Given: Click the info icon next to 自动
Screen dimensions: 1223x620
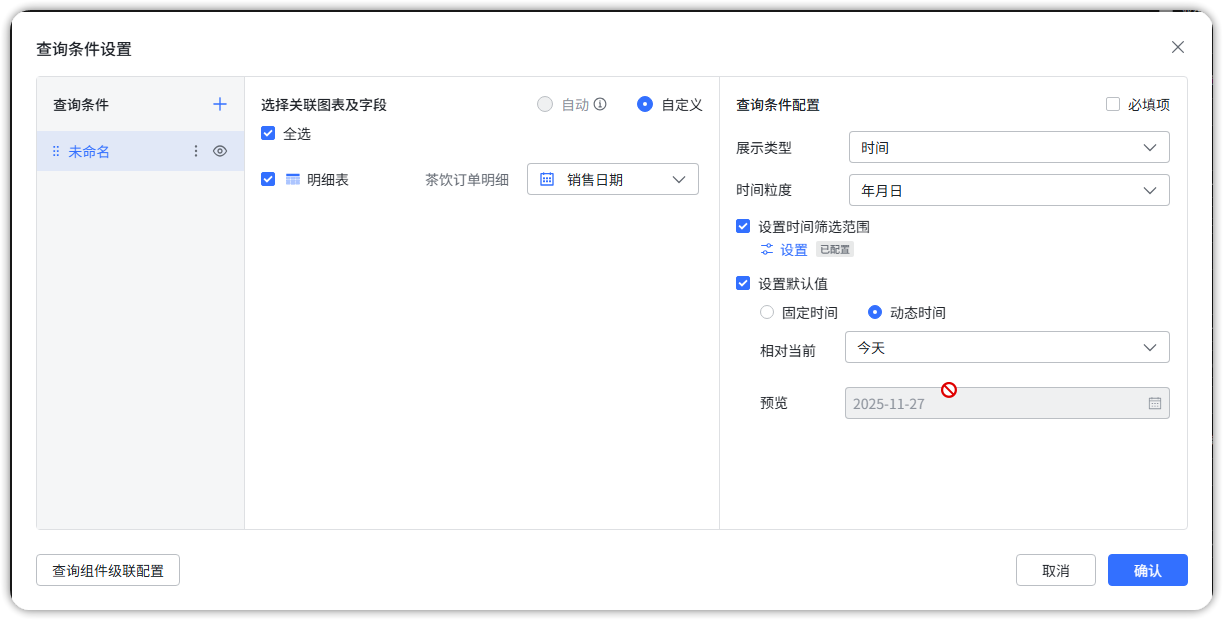Looking at the screenshot, I should pos(600,104).
